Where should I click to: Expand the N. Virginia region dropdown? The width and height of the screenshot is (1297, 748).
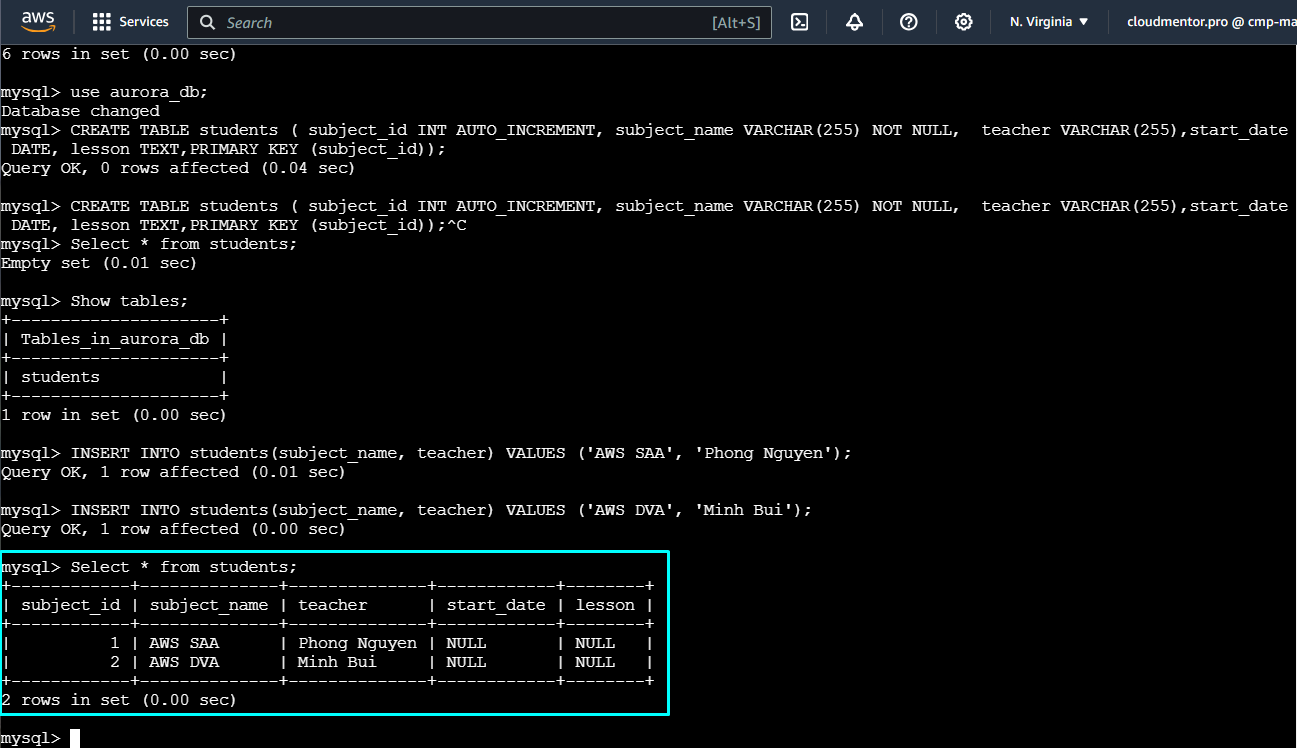click(1049, 22)
